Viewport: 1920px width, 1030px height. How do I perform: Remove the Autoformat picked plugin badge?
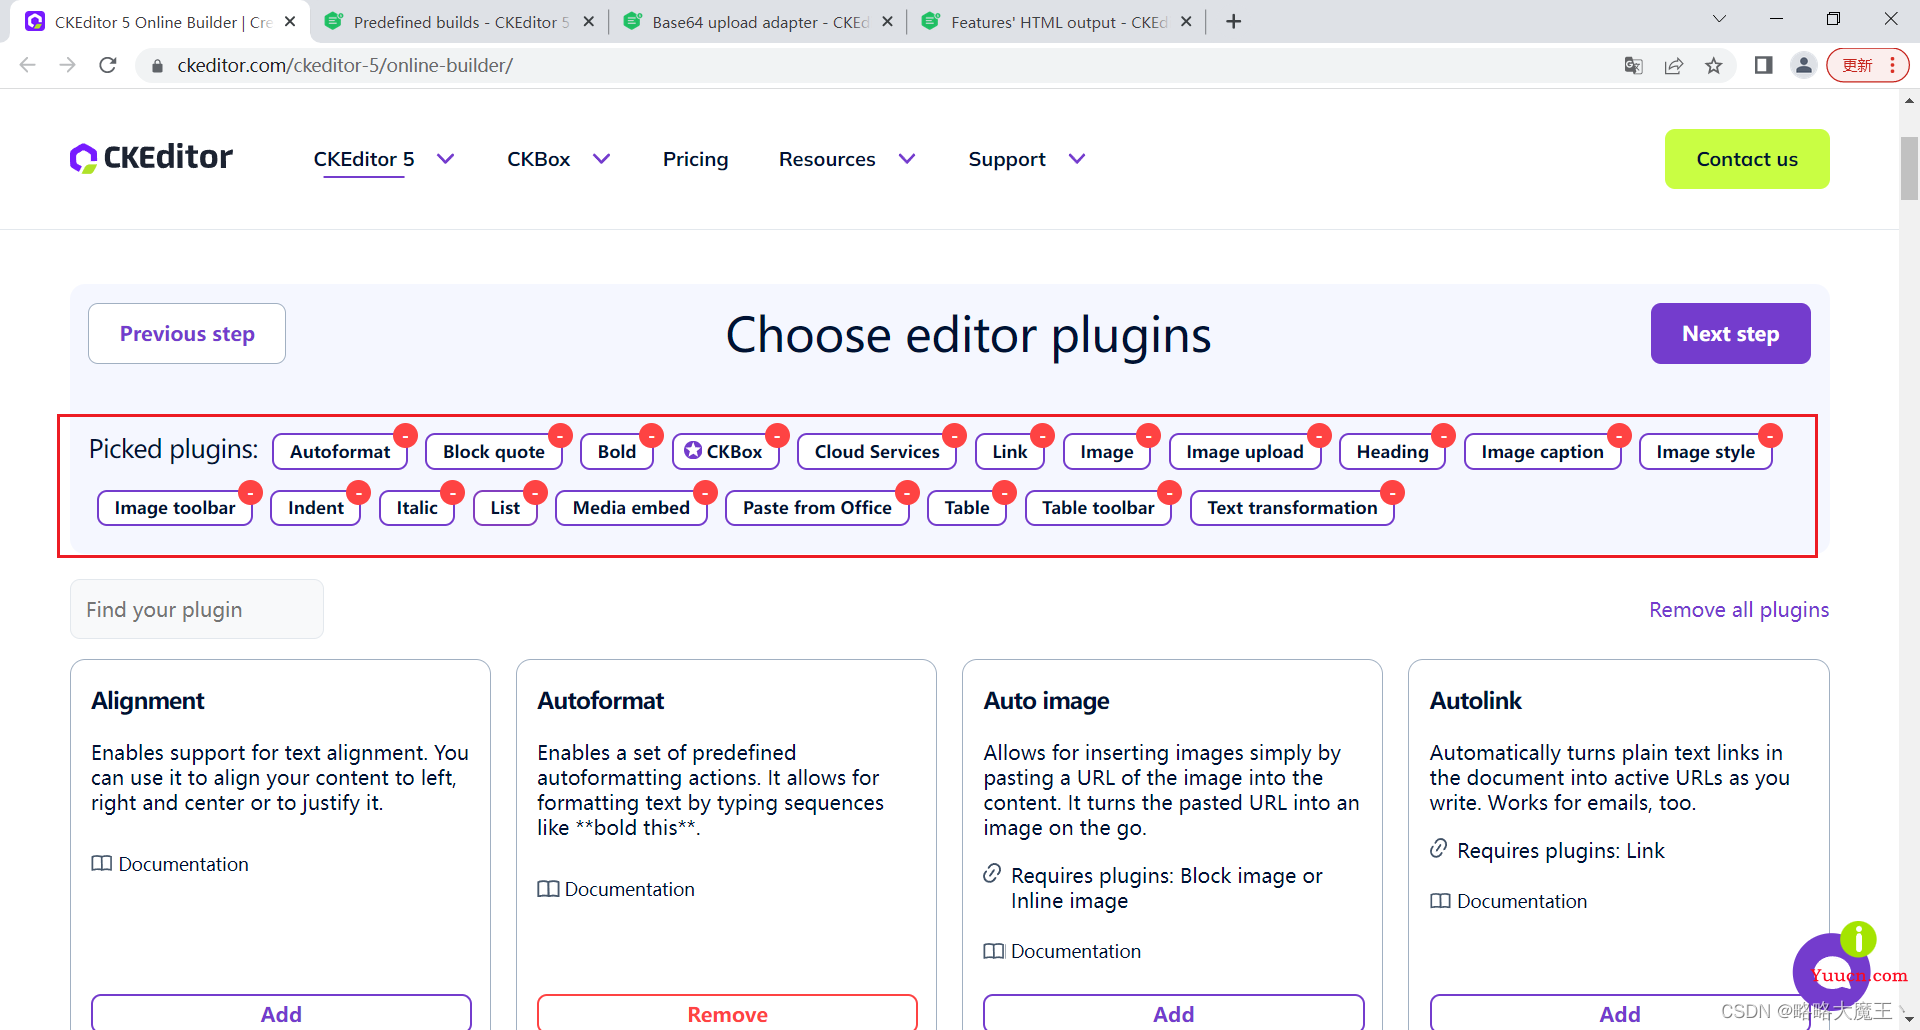coord(405,435)
